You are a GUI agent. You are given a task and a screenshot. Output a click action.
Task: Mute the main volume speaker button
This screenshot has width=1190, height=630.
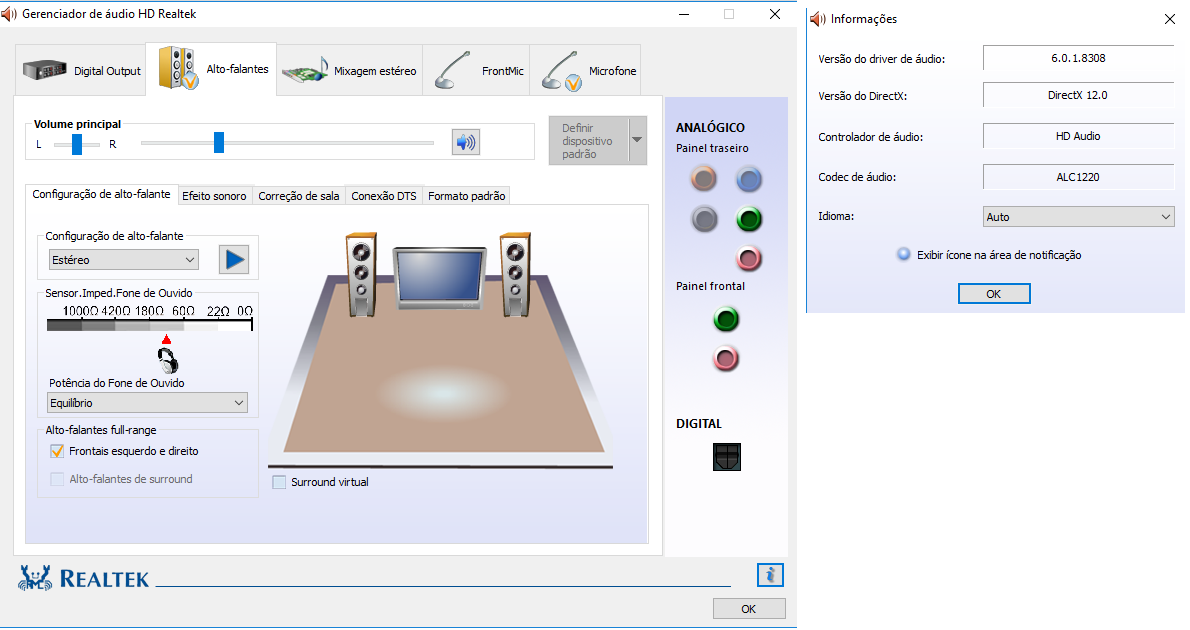point(466,142)
